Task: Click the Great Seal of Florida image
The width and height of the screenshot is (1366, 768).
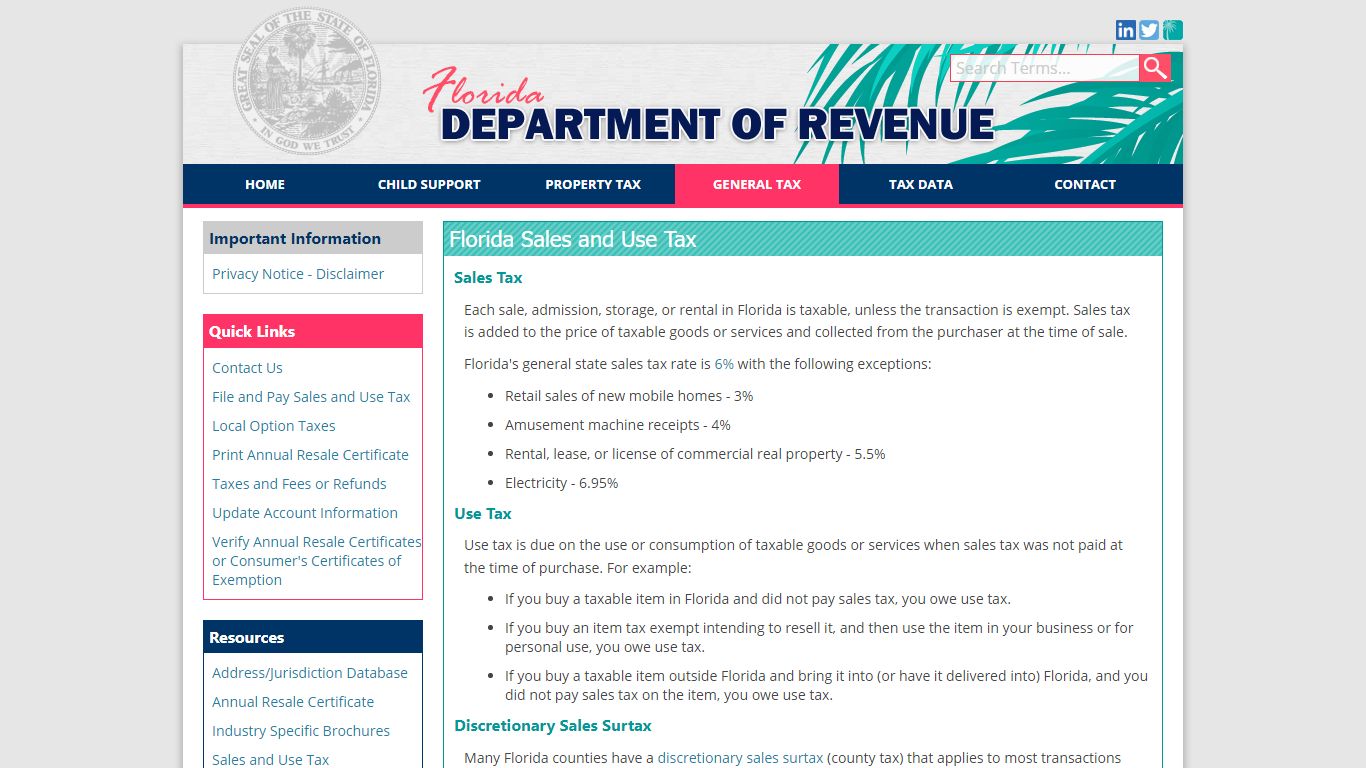Action: point(306,82)
